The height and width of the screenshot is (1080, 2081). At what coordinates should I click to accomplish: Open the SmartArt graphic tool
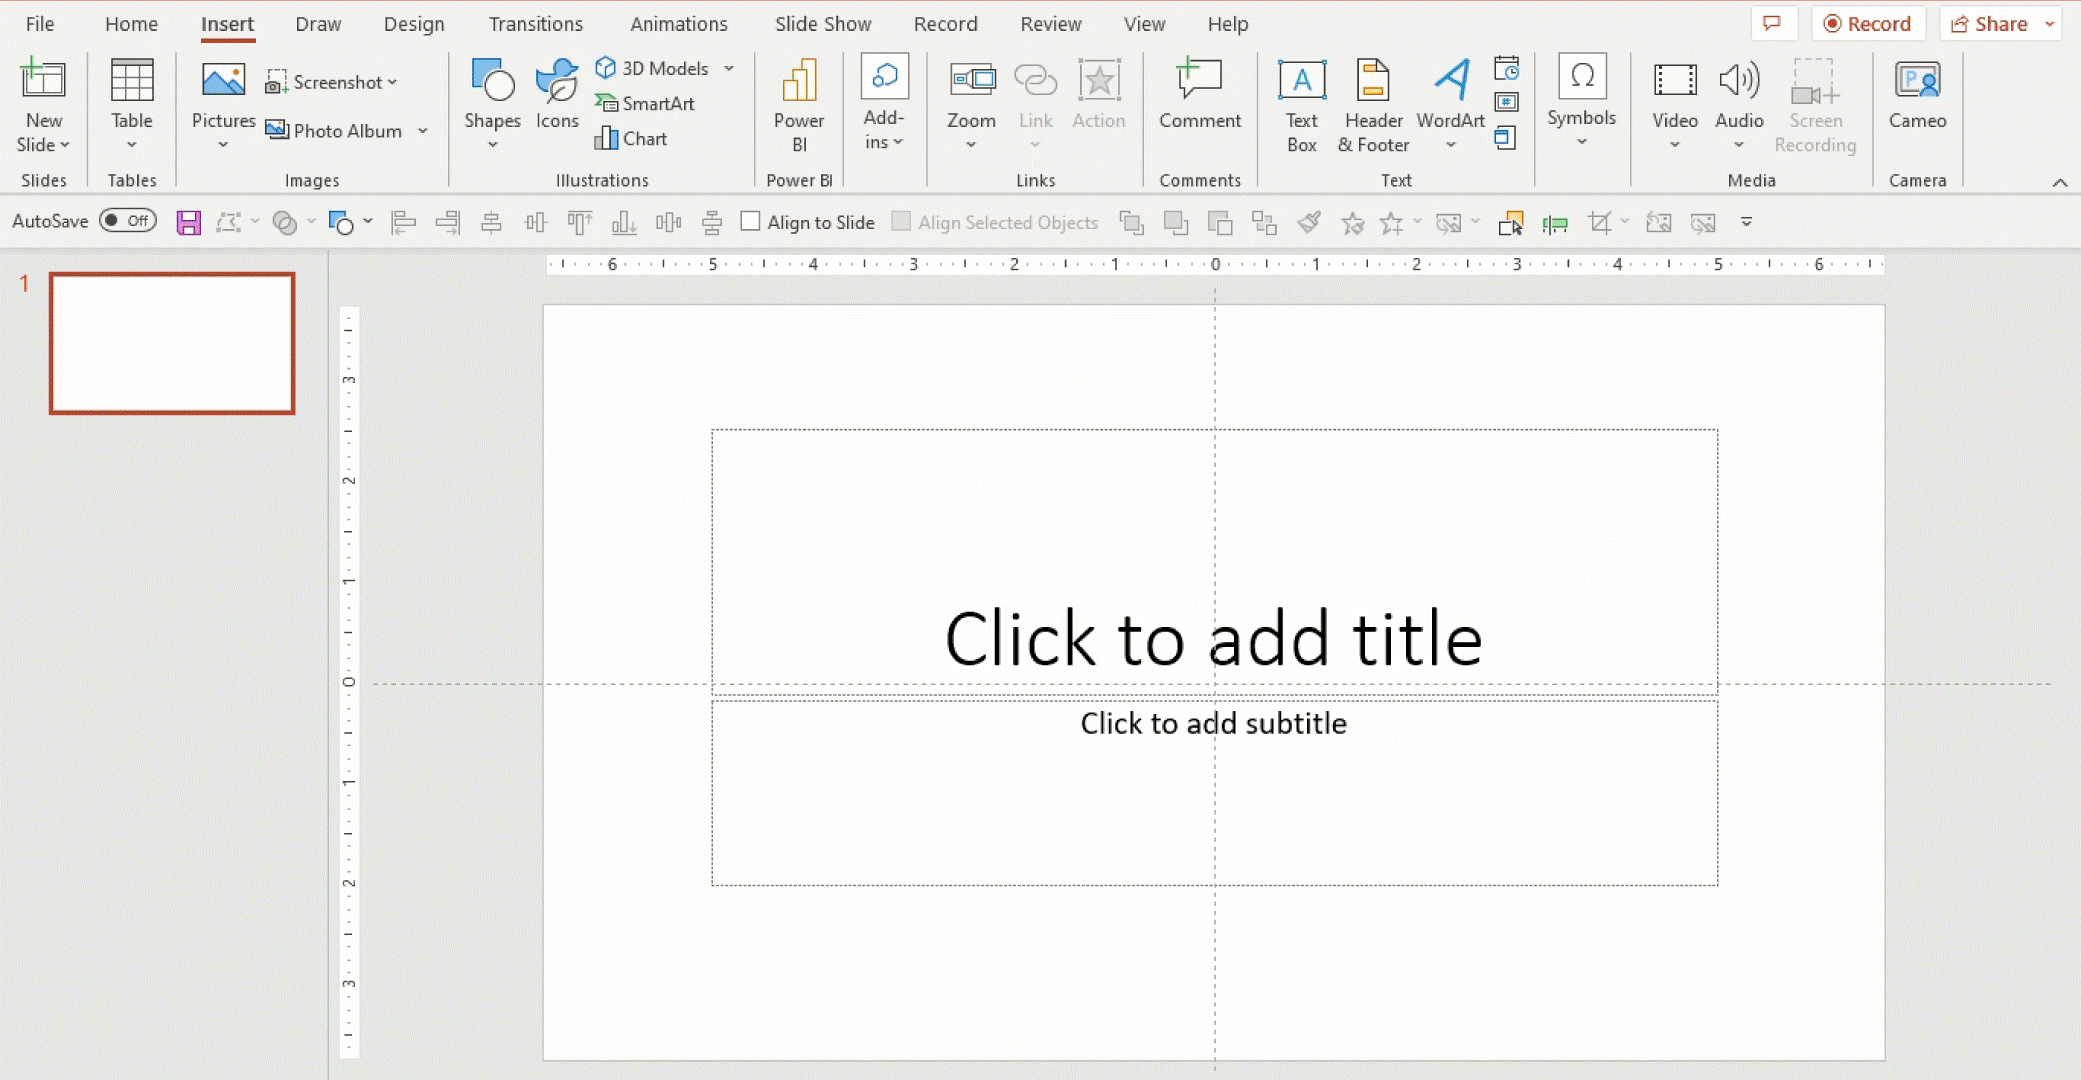[x=646, y=103]
